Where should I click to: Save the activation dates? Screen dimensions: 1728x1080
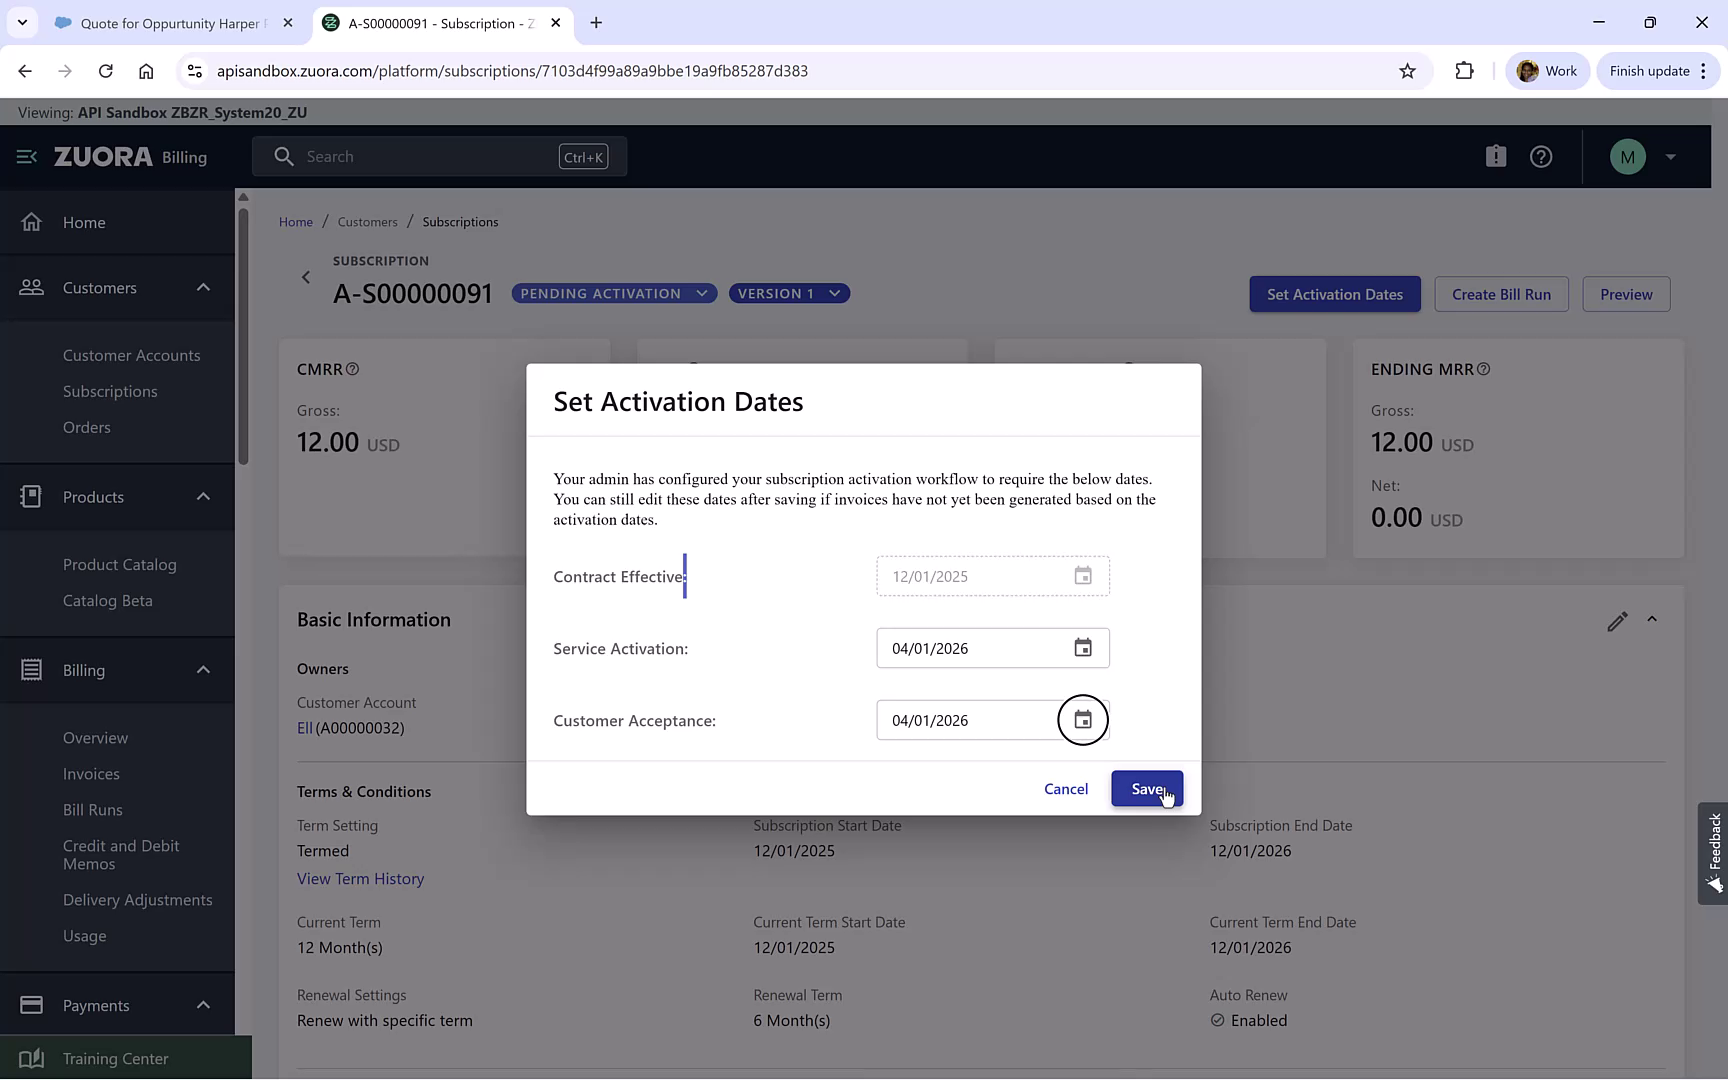tap(1147, 788)
